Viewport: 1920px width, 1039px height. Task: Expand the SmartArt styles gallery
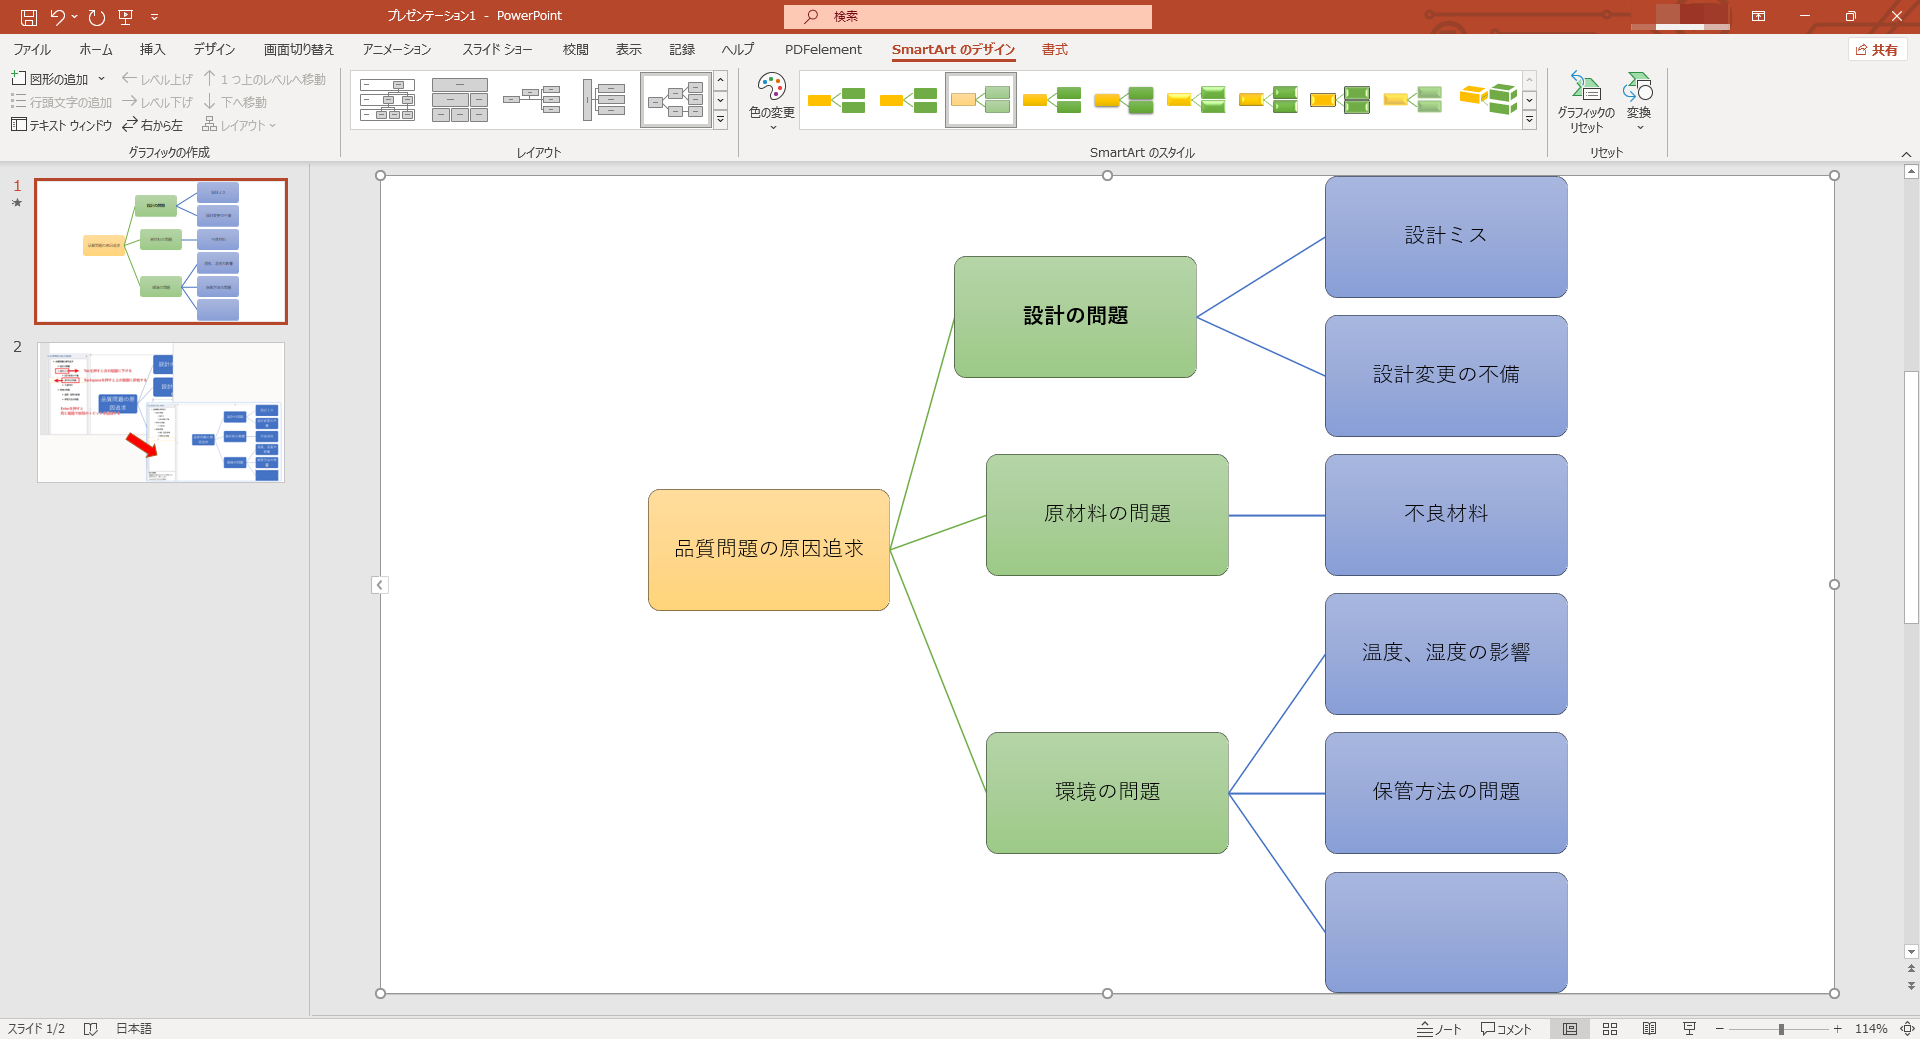point(1529,120)
